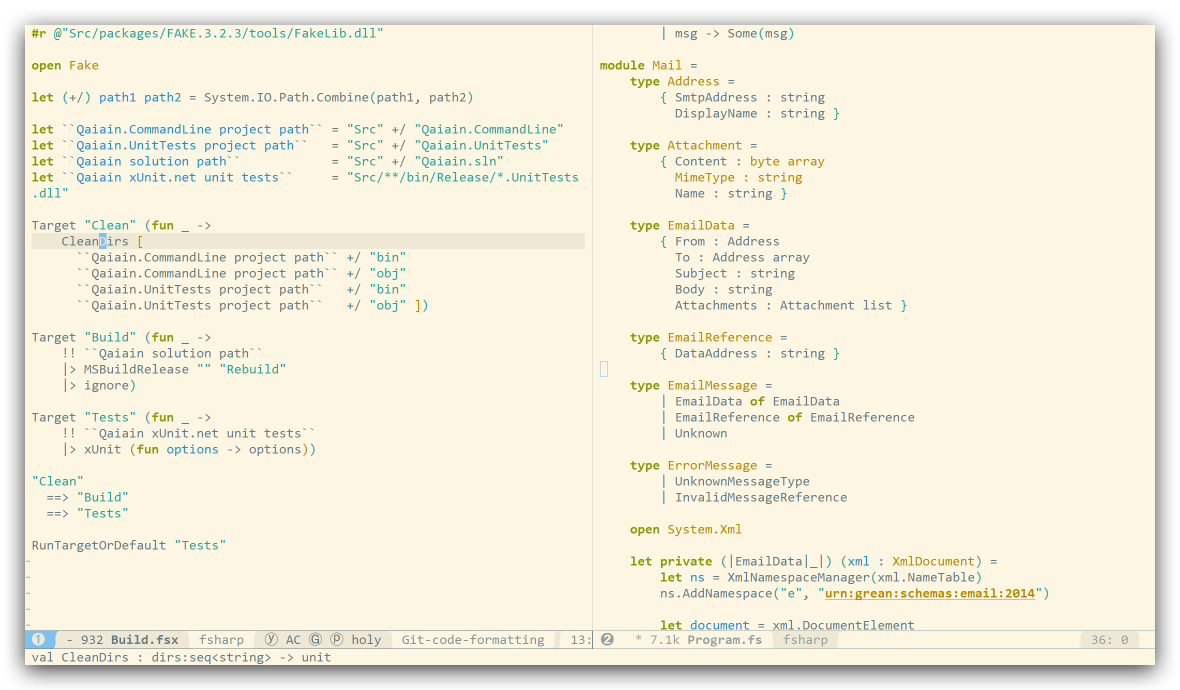The height and width of the screenshot is (690, 1180).
Task: Click 'Attachments : Attachment list' field
Action: [x=783, y=305]
